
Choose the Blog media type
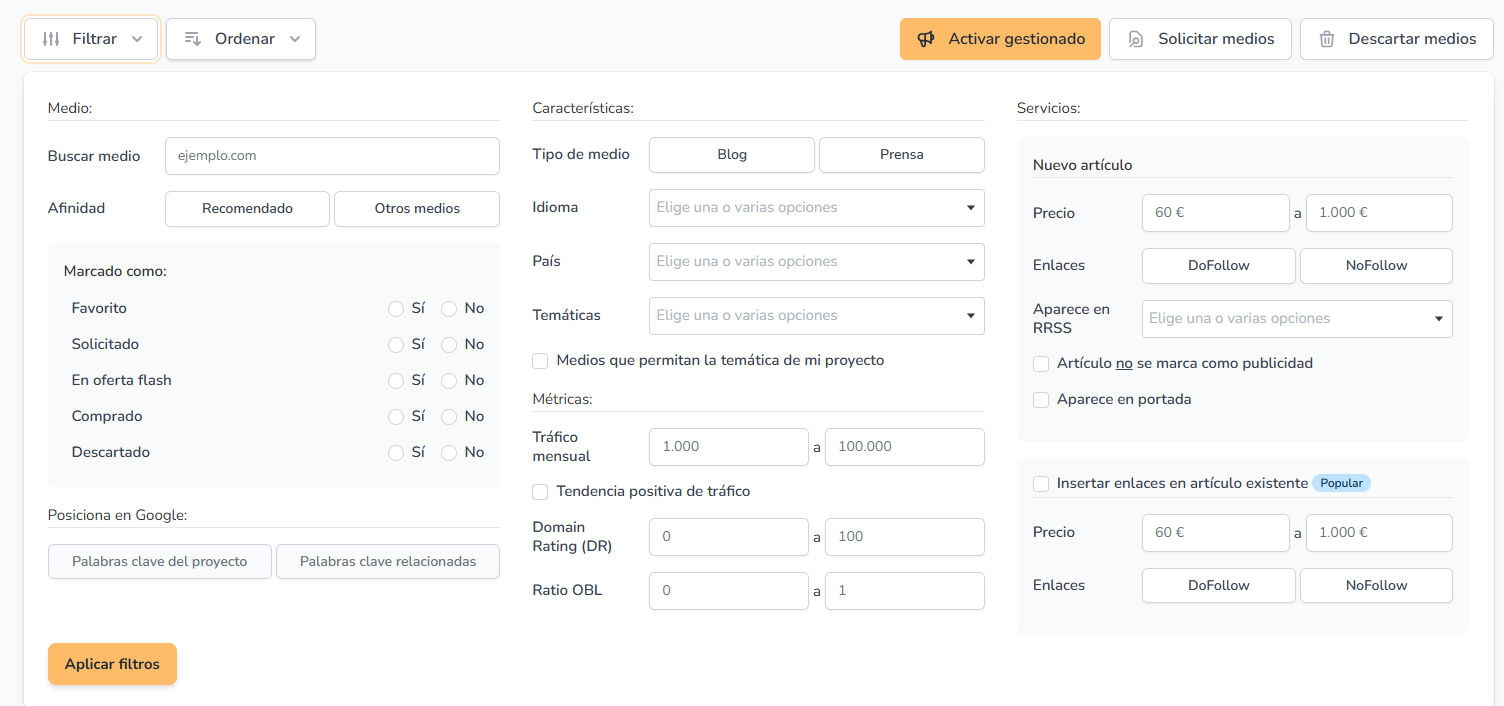732,155
